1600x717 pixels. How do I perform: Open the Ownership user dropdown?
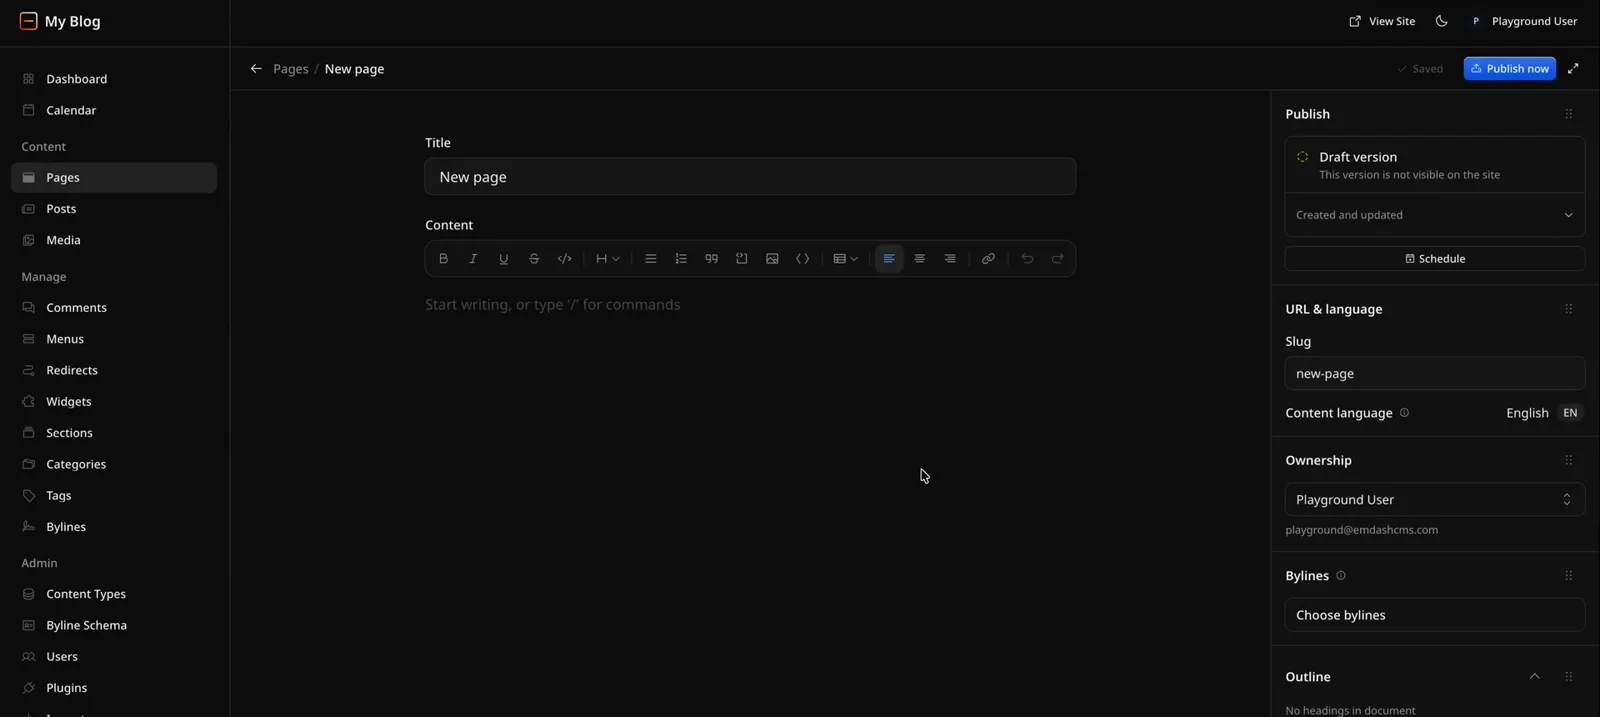click(1435, 500)
